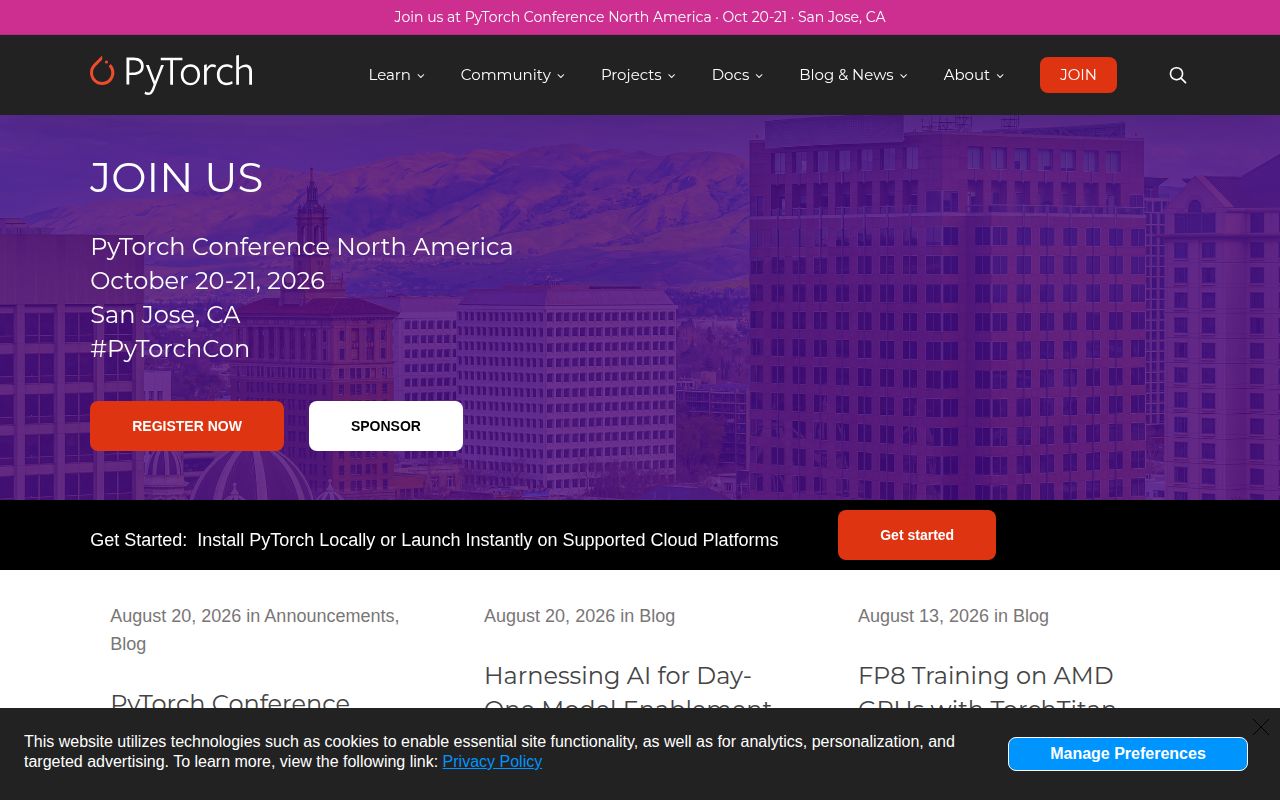Viewport: 1280px width, 800px height.
Task: Open the Community navigation item
Action: [x=505, y=75]
